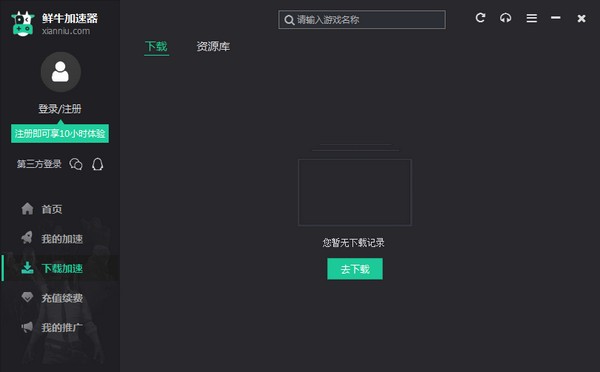The image size is (600, 372).
Task: Click the Xianniu cow logo icon
Action: tap(23, 24)
